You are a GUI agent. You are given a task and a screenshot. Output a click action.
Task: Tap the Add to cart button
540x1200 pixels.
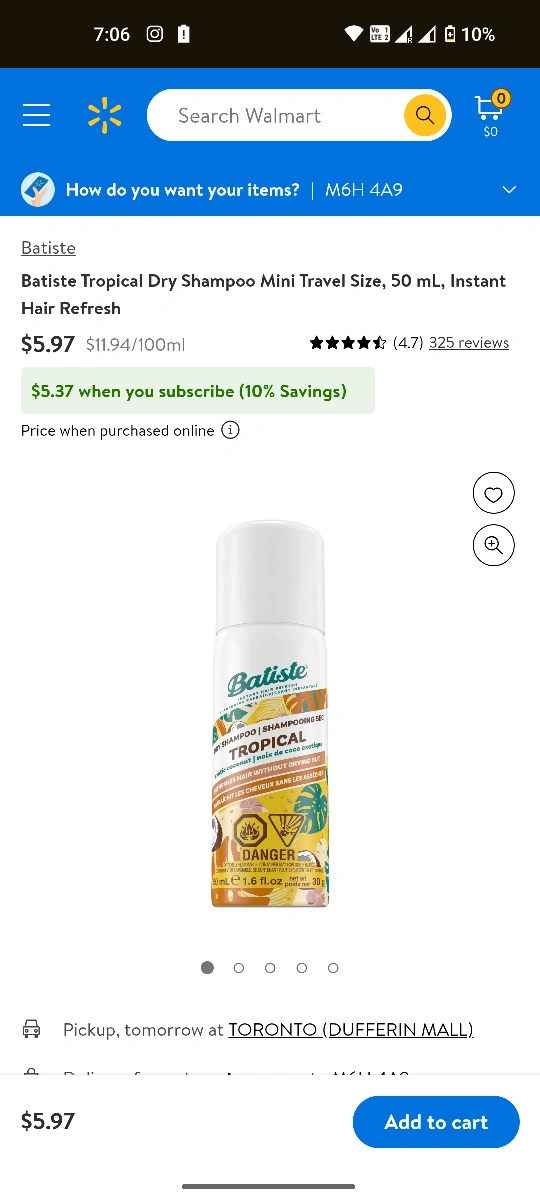pyautogui.click(x=436, y=1122)
